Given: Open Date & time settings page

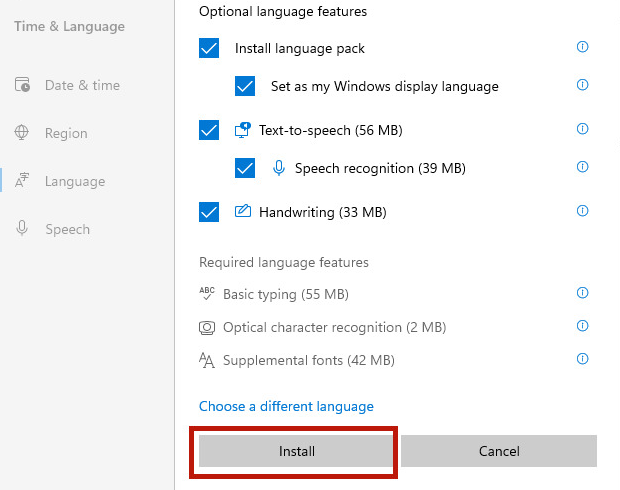Looking at the screenshot, I should click(81, 85).
